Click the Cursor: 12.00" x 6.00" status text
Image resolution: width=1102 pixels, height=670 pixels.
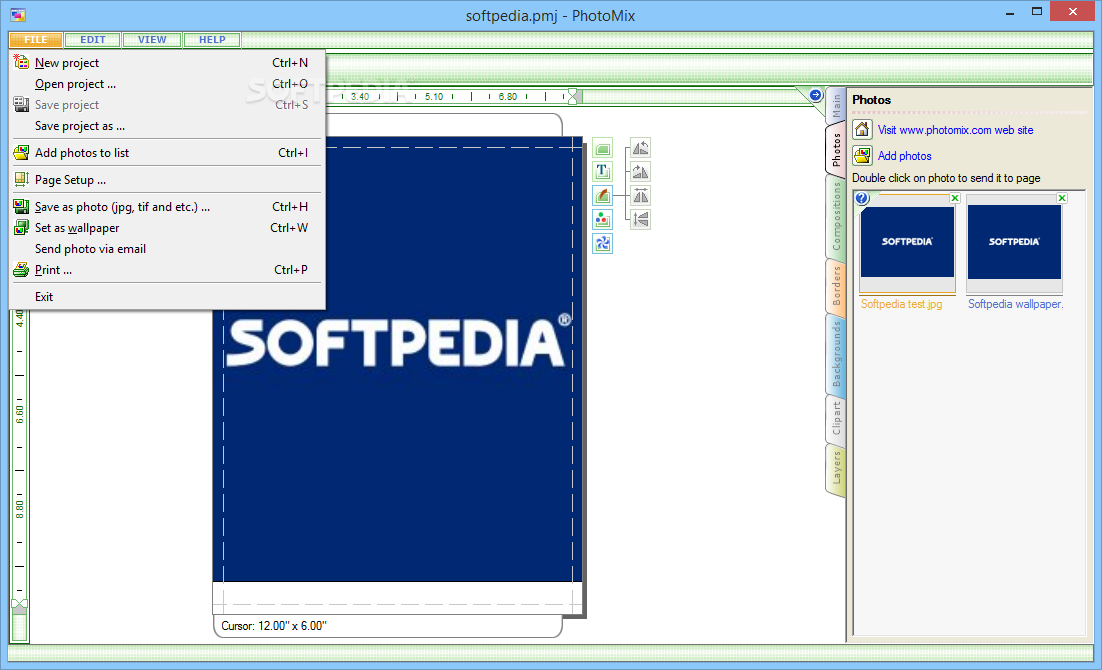[273, 626]
